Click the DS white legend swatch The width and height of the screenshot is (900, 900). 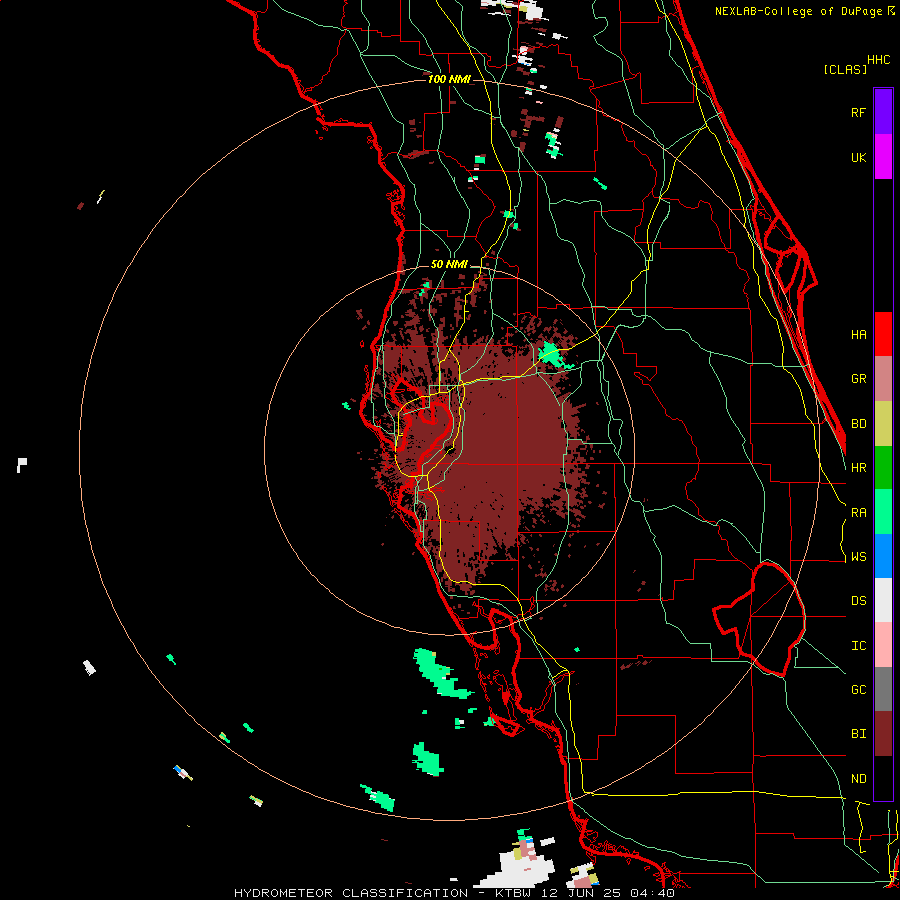(x=883, y=600)
